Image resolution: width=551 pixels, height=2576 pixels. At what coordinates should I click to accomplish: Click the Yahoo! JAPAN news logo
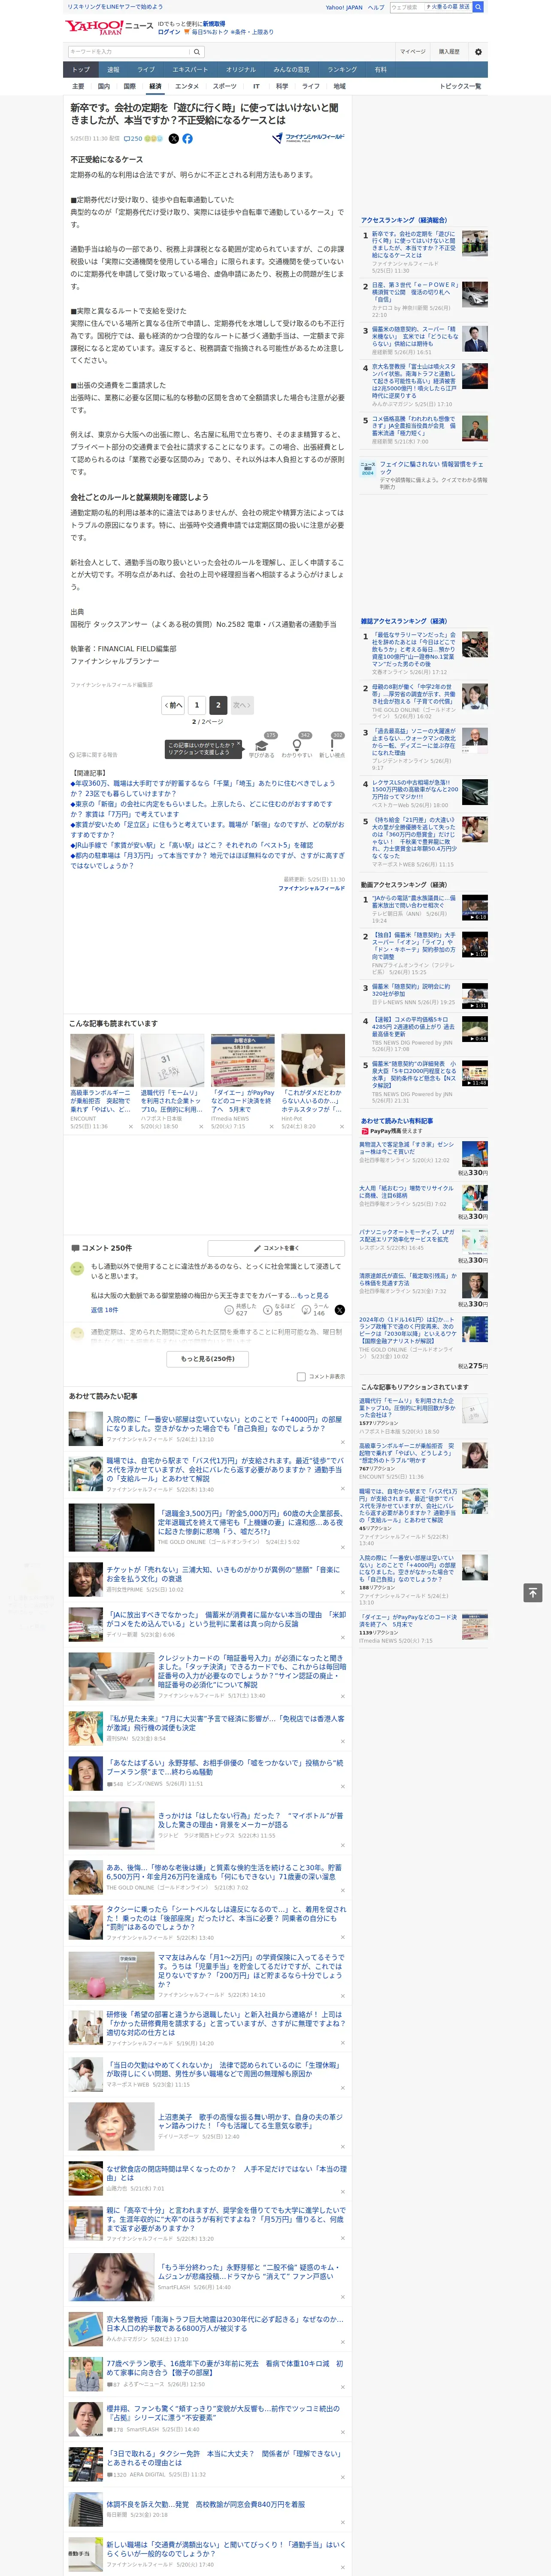click(109, 27)
